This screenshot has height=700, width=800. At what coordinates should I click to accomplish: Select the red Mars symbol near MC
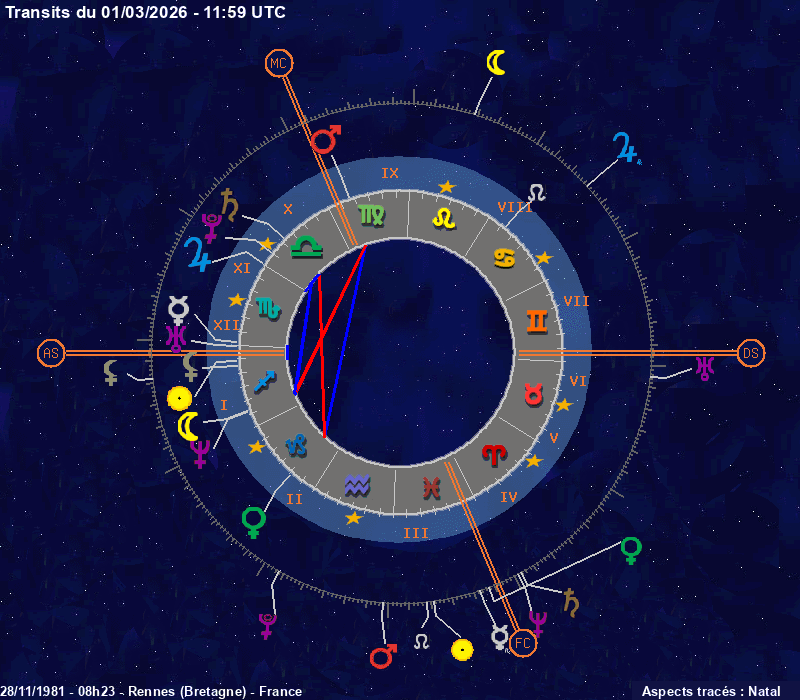pyautogui.click(x=326, y=138)
